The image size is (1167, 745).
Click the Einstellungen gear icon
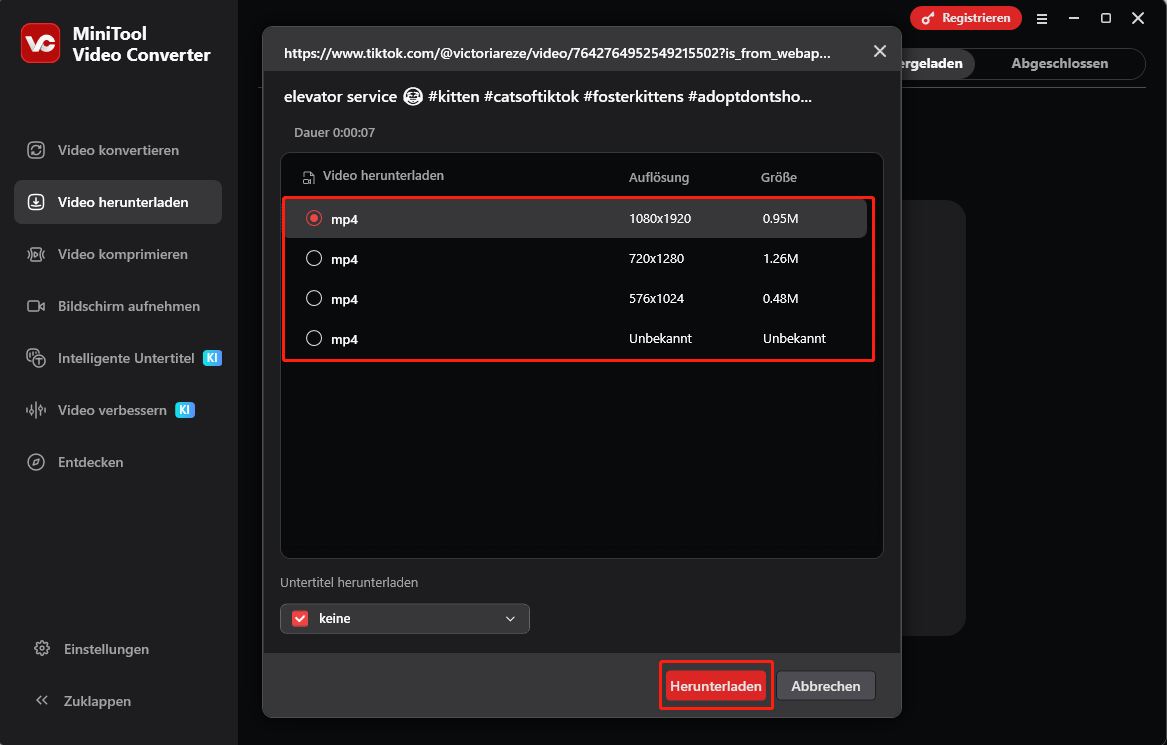[x=42, y=649]
